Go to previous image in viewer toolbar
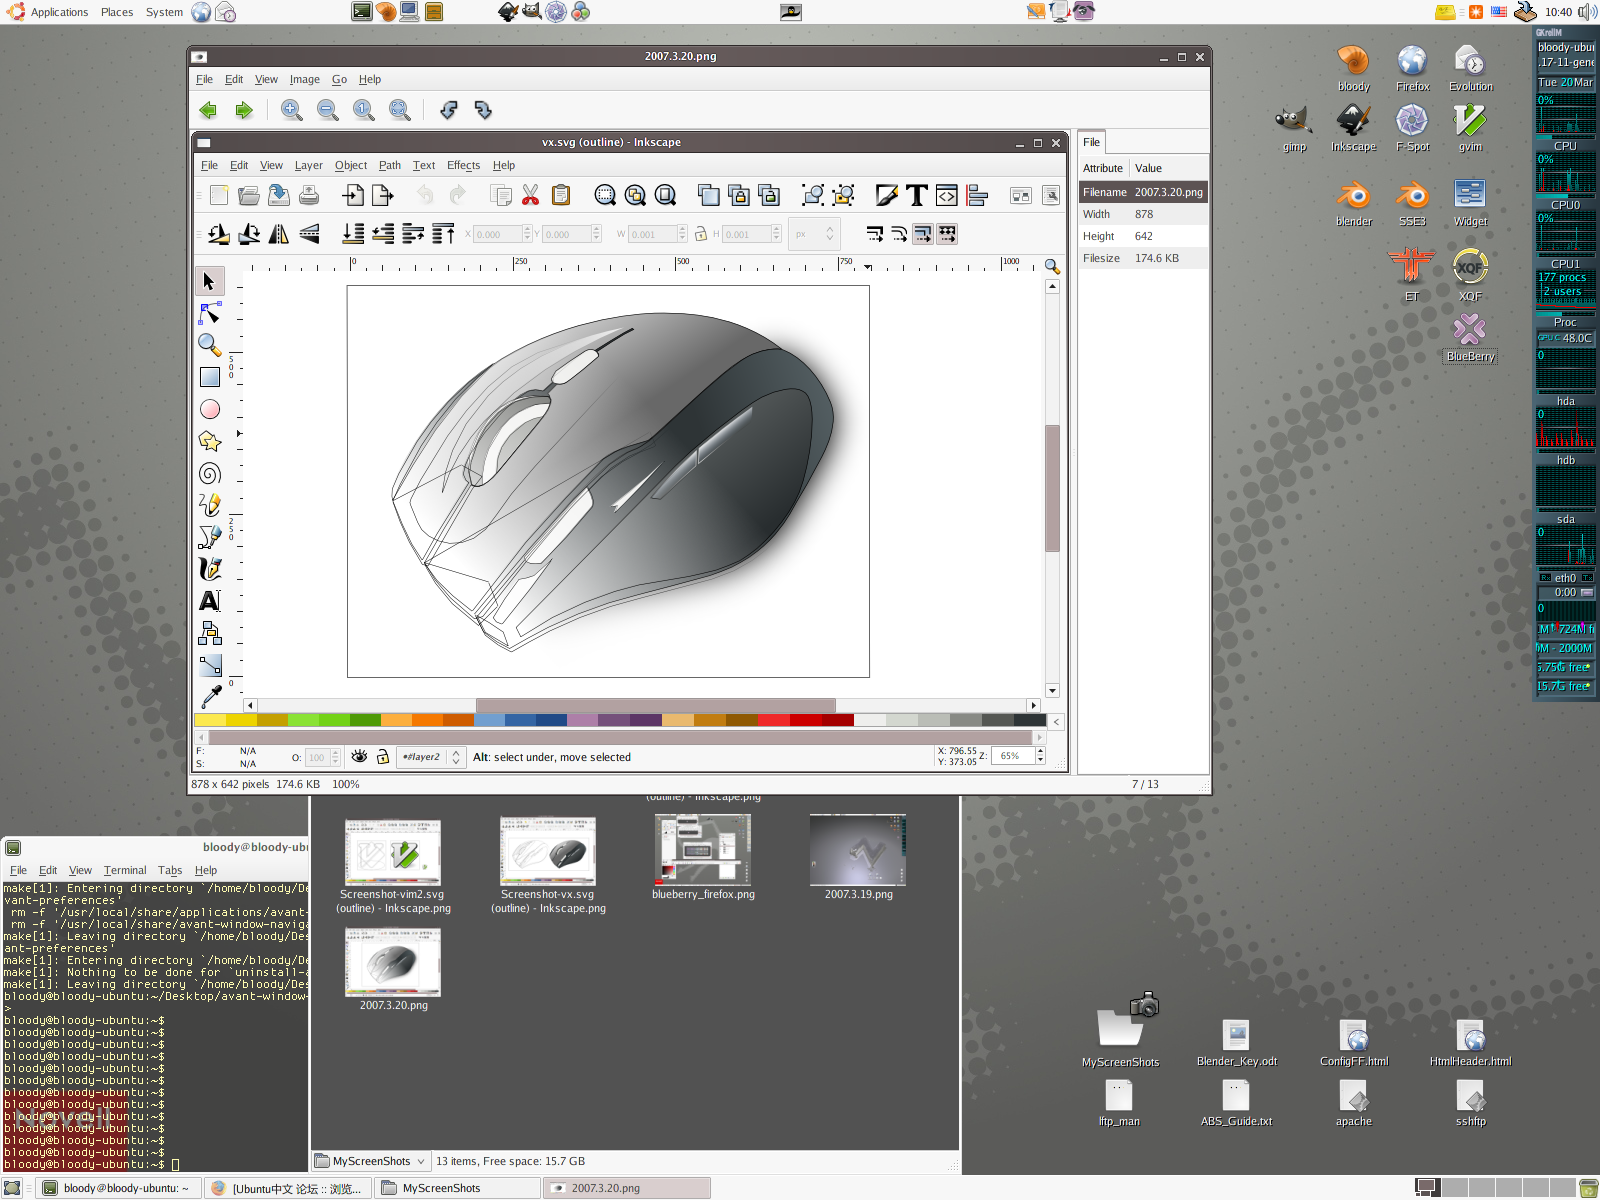 (x=208, y=110)
